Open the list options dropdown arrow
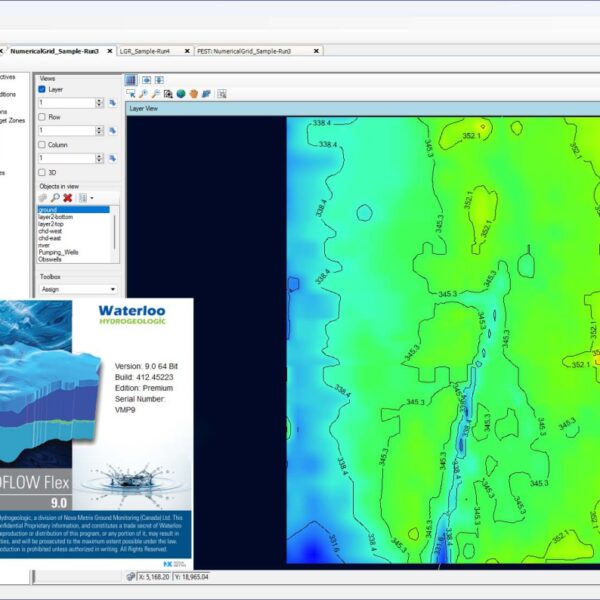Viewport: 600px width, 600px height. 92,198
